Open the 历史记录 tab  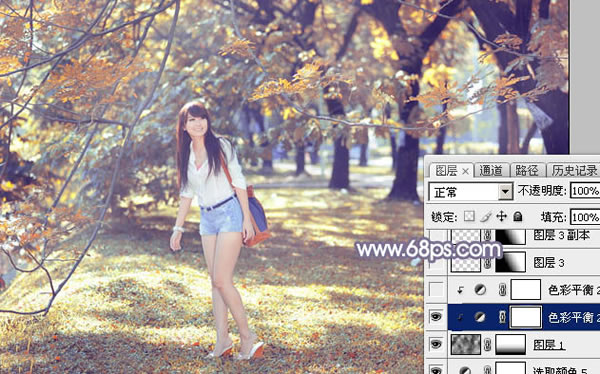[x=574, y=170]
